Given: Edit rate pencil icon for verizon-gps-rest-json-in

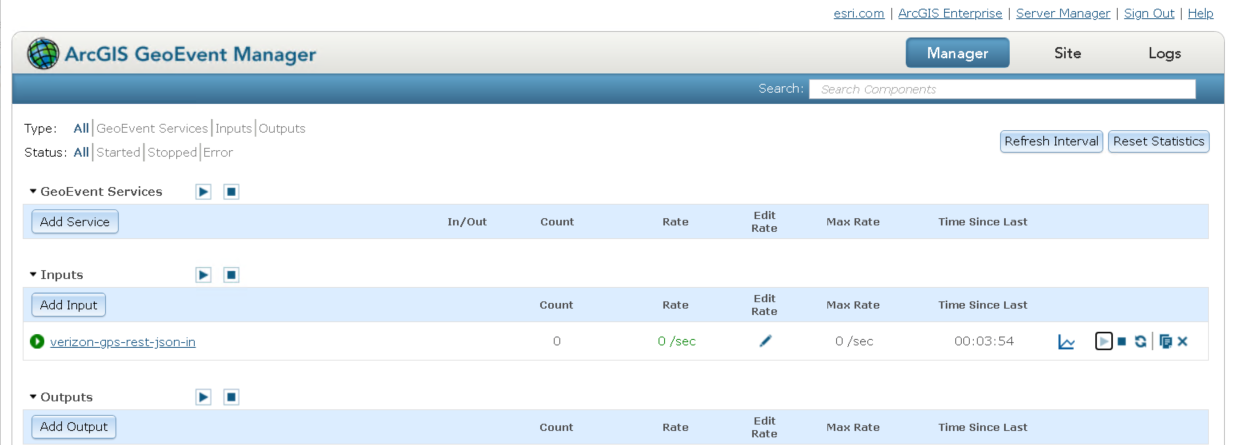Looking at the screenshot, I should coord(765,342).
